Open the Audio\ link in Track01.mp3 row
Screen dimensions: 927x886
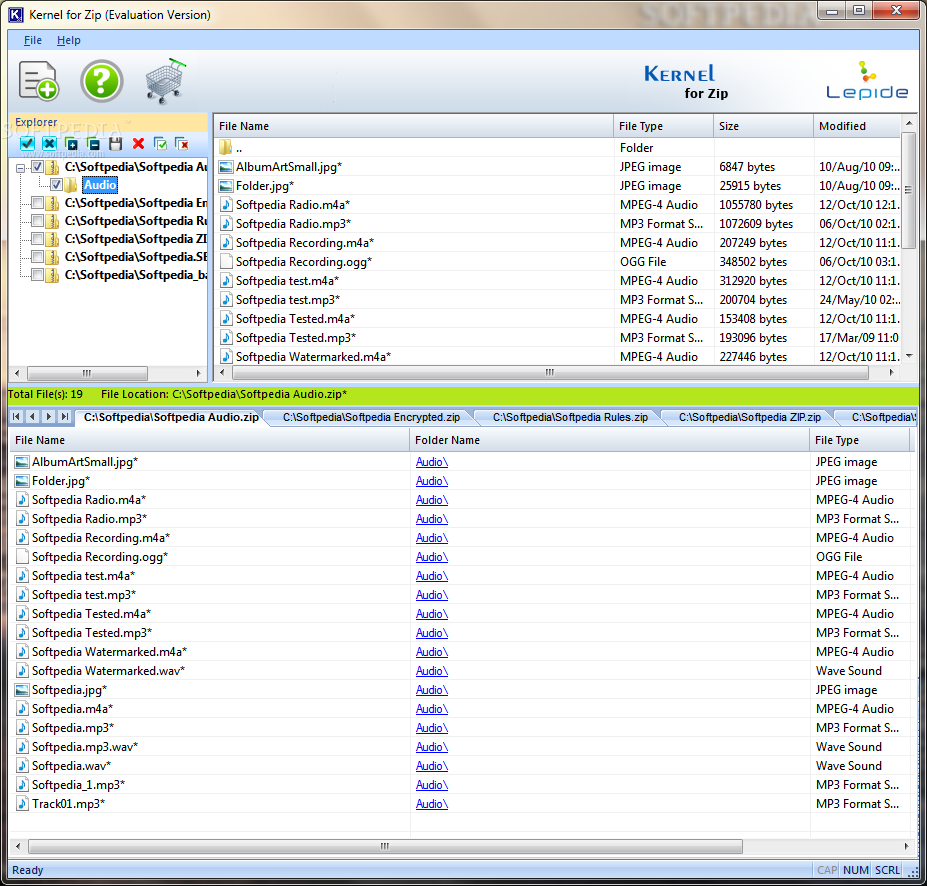[432, 804]
